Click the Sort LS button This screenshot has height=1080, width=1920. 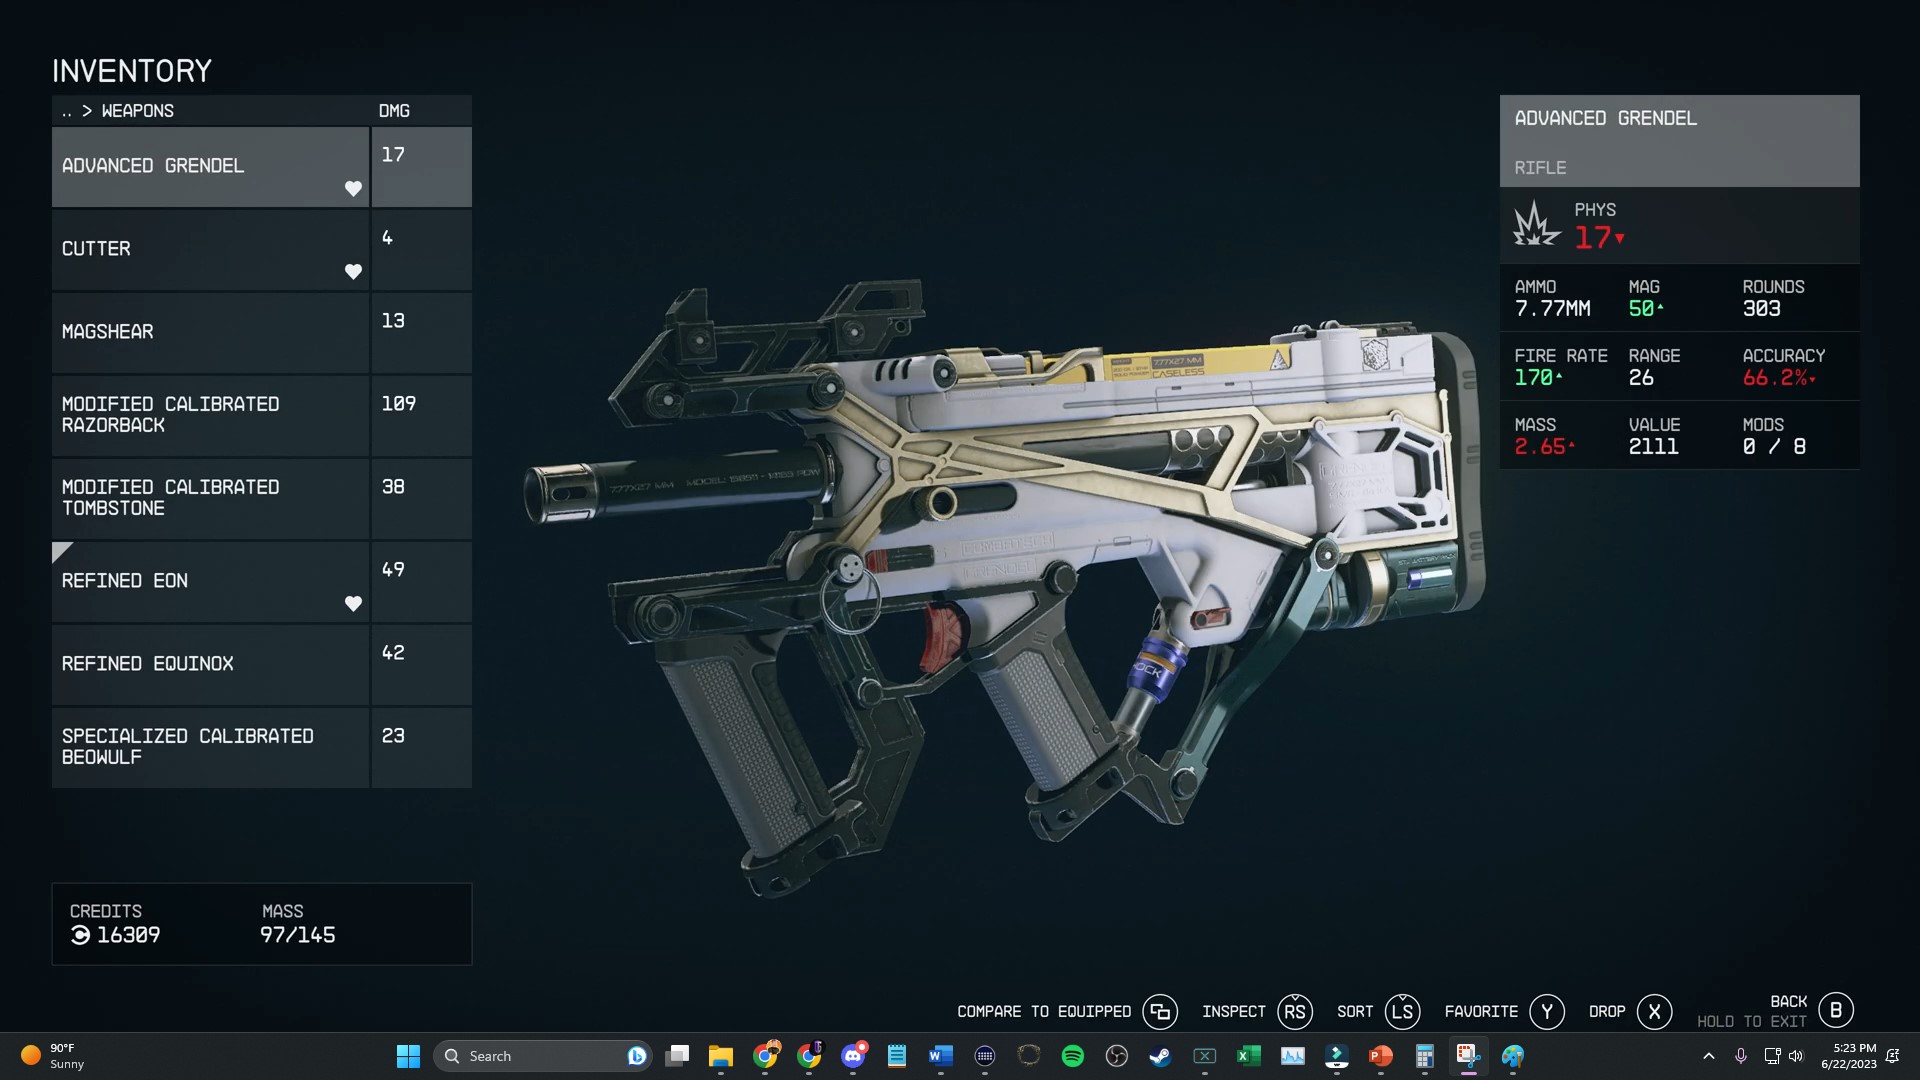pos(1402,1012)
